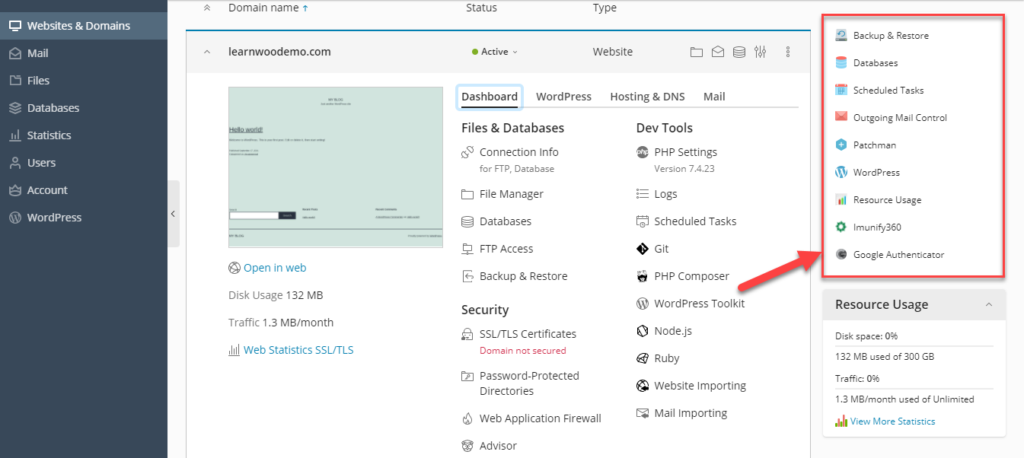Click Version 7.4.23 text
Screen dimensions: 1024x458
click(x=684, y=169)
